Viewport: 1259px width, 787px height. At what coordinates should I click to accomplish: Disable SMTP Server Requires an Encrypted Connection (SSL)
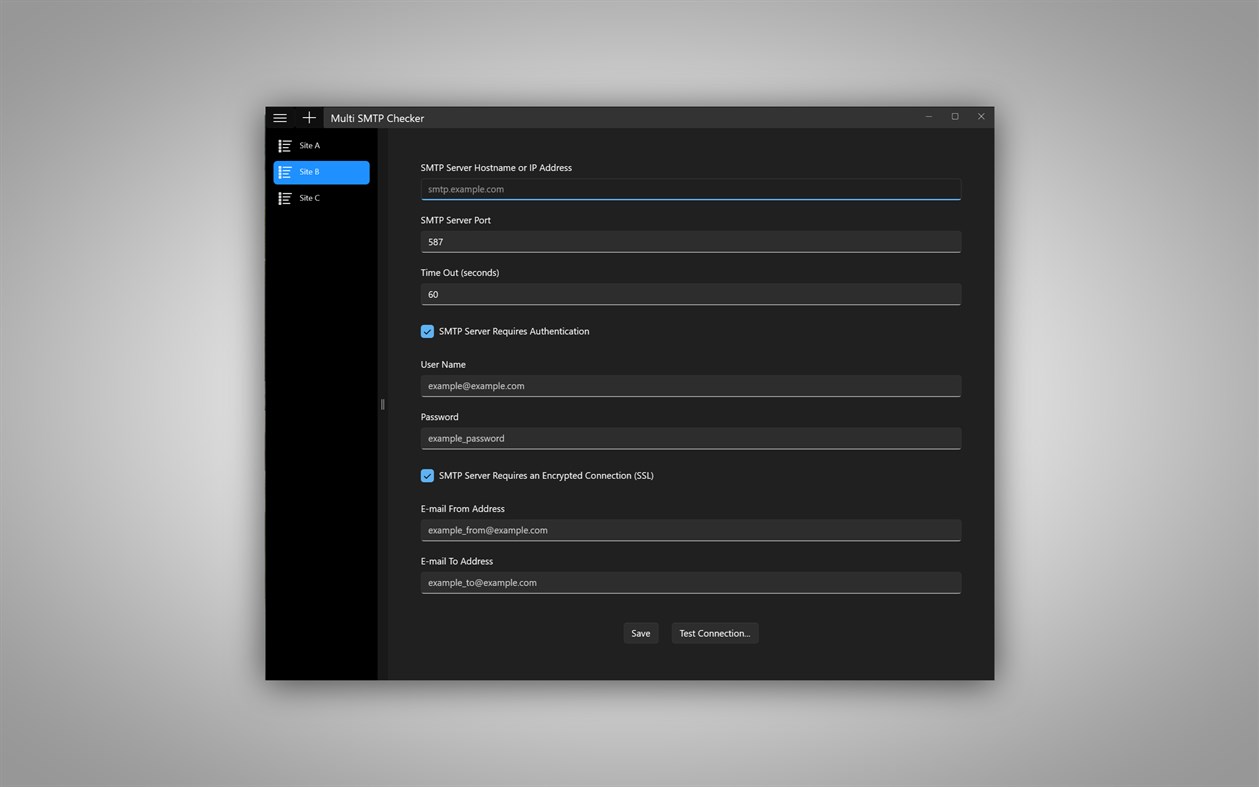click(x=427, y=475)
